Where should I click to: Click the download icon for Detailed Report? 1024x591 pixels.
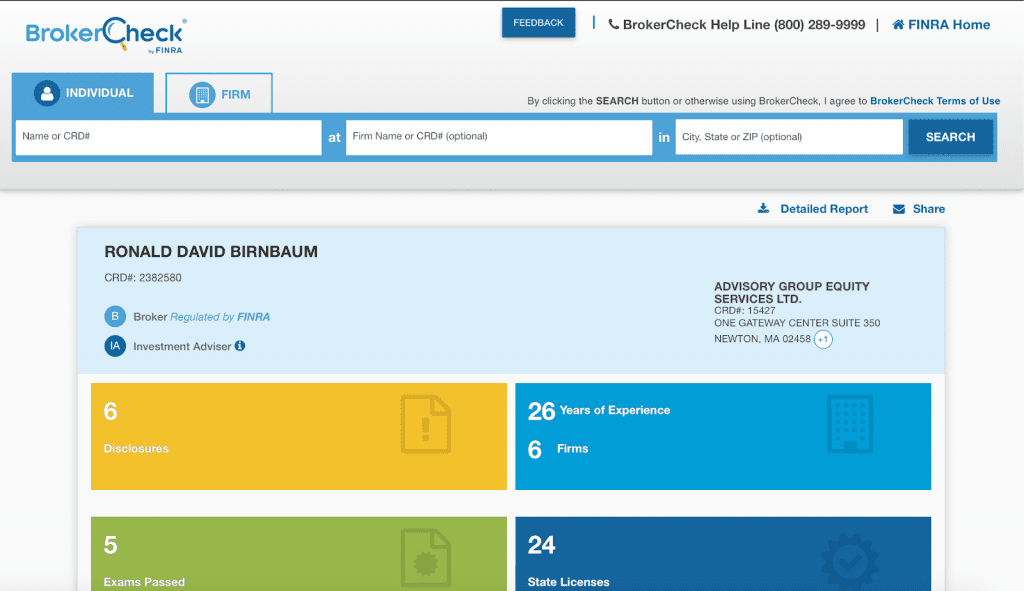pyautogui.click(x=763, y=208)
